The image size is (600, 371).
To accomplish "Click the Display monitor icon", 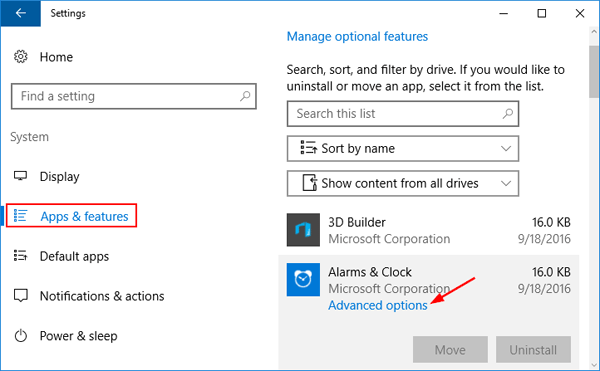I will click(21, 176).
